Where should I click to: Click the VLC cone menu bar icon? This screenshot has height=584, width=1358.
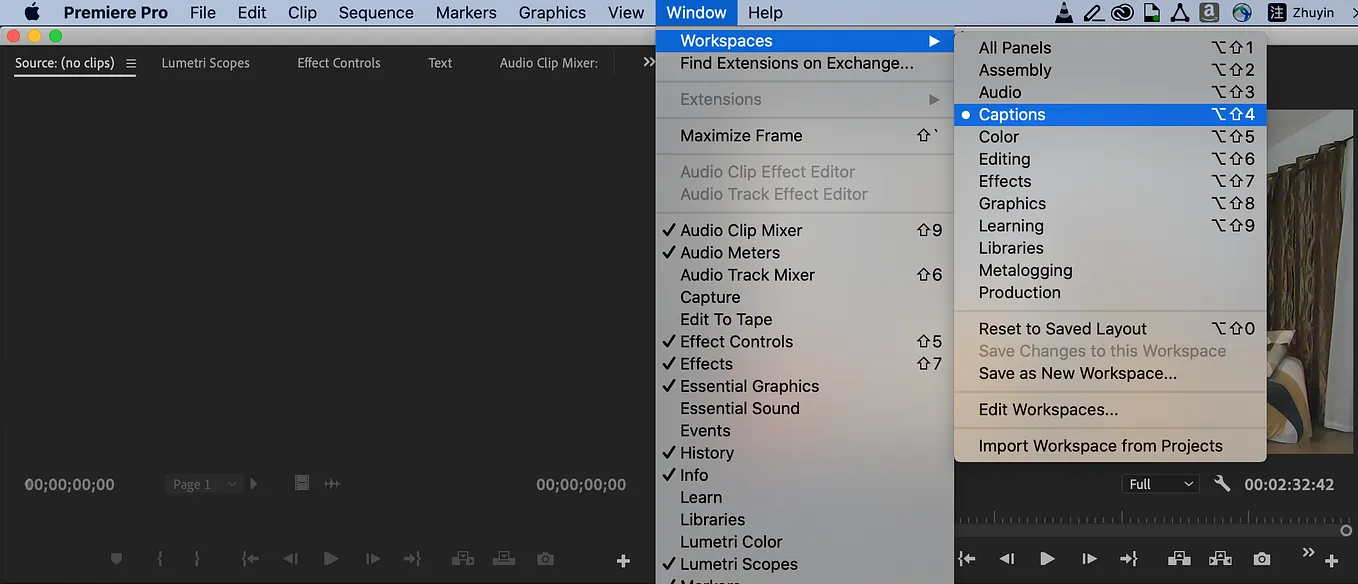tap(1066, 13)
